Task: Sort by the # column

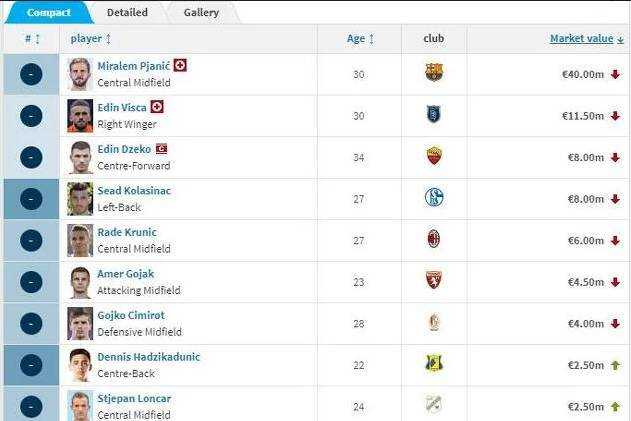Action: pyautogui.click(x=32, y=39)
